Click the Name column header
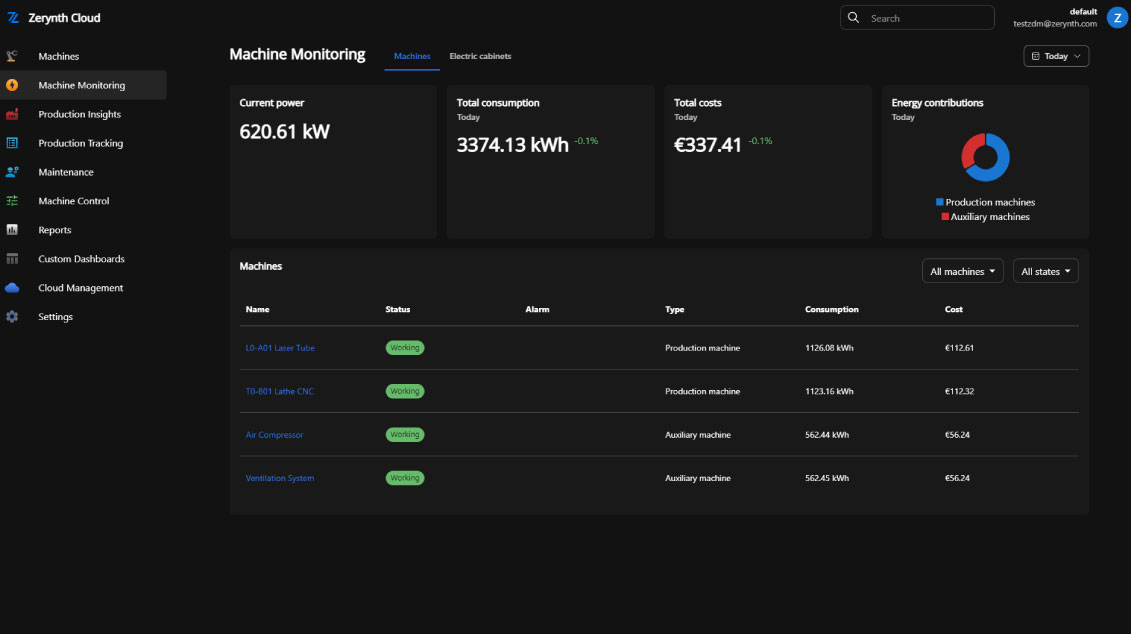 coord(258,309)
